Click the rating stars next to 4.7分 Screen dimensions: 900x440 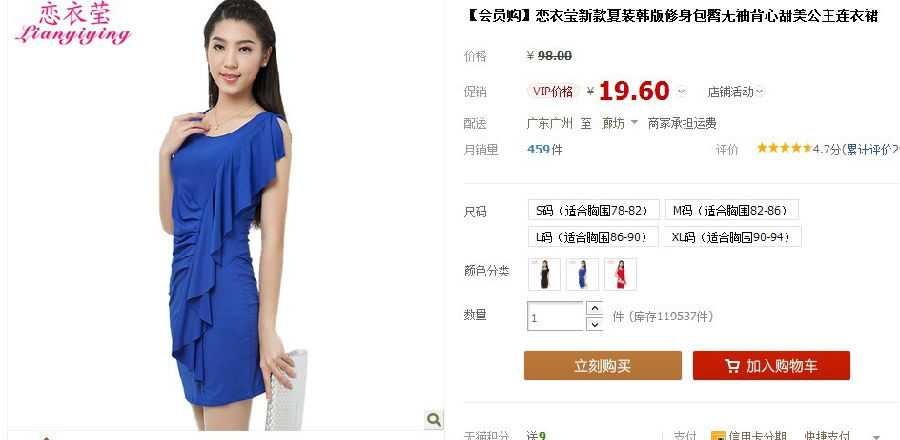(784, 149)
